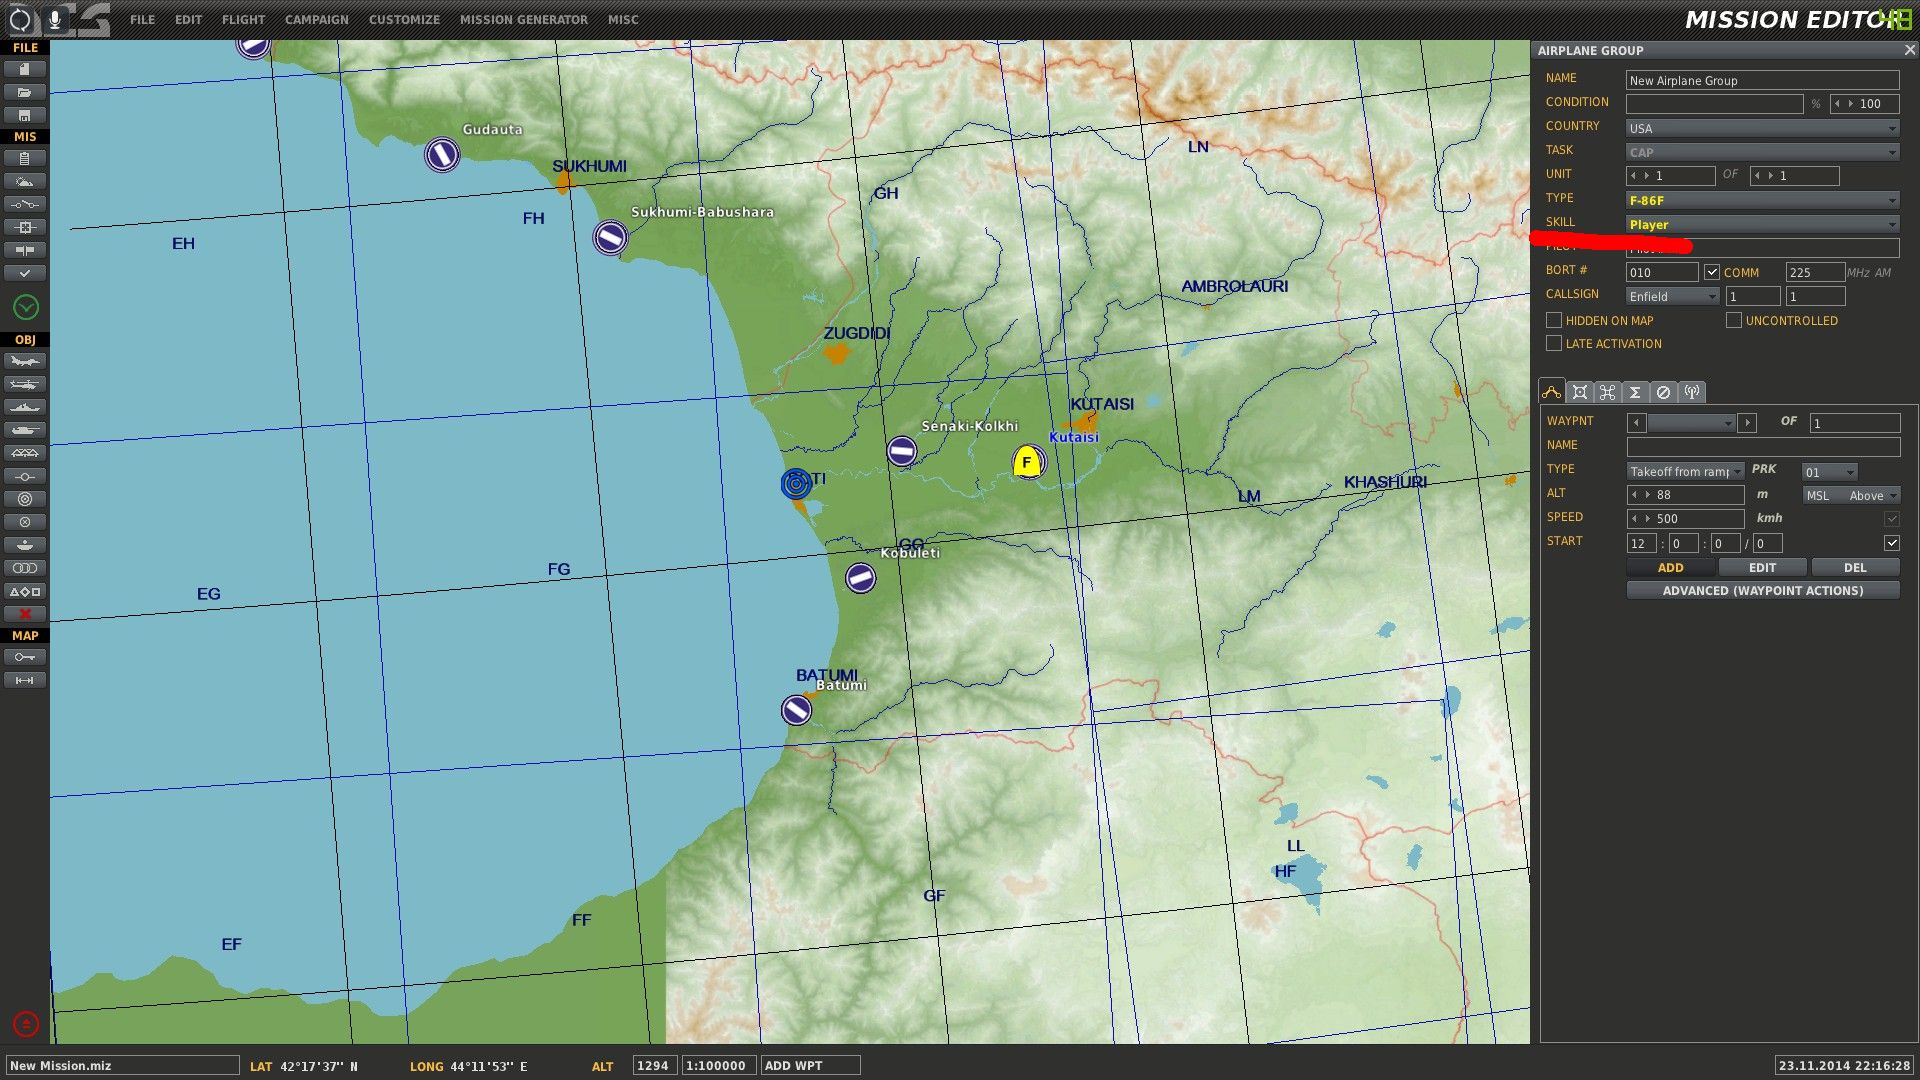This screenshot has height=1080, width=1920.
Task: Click the ADD waypoint button
Action: [x=1671, y=567]
